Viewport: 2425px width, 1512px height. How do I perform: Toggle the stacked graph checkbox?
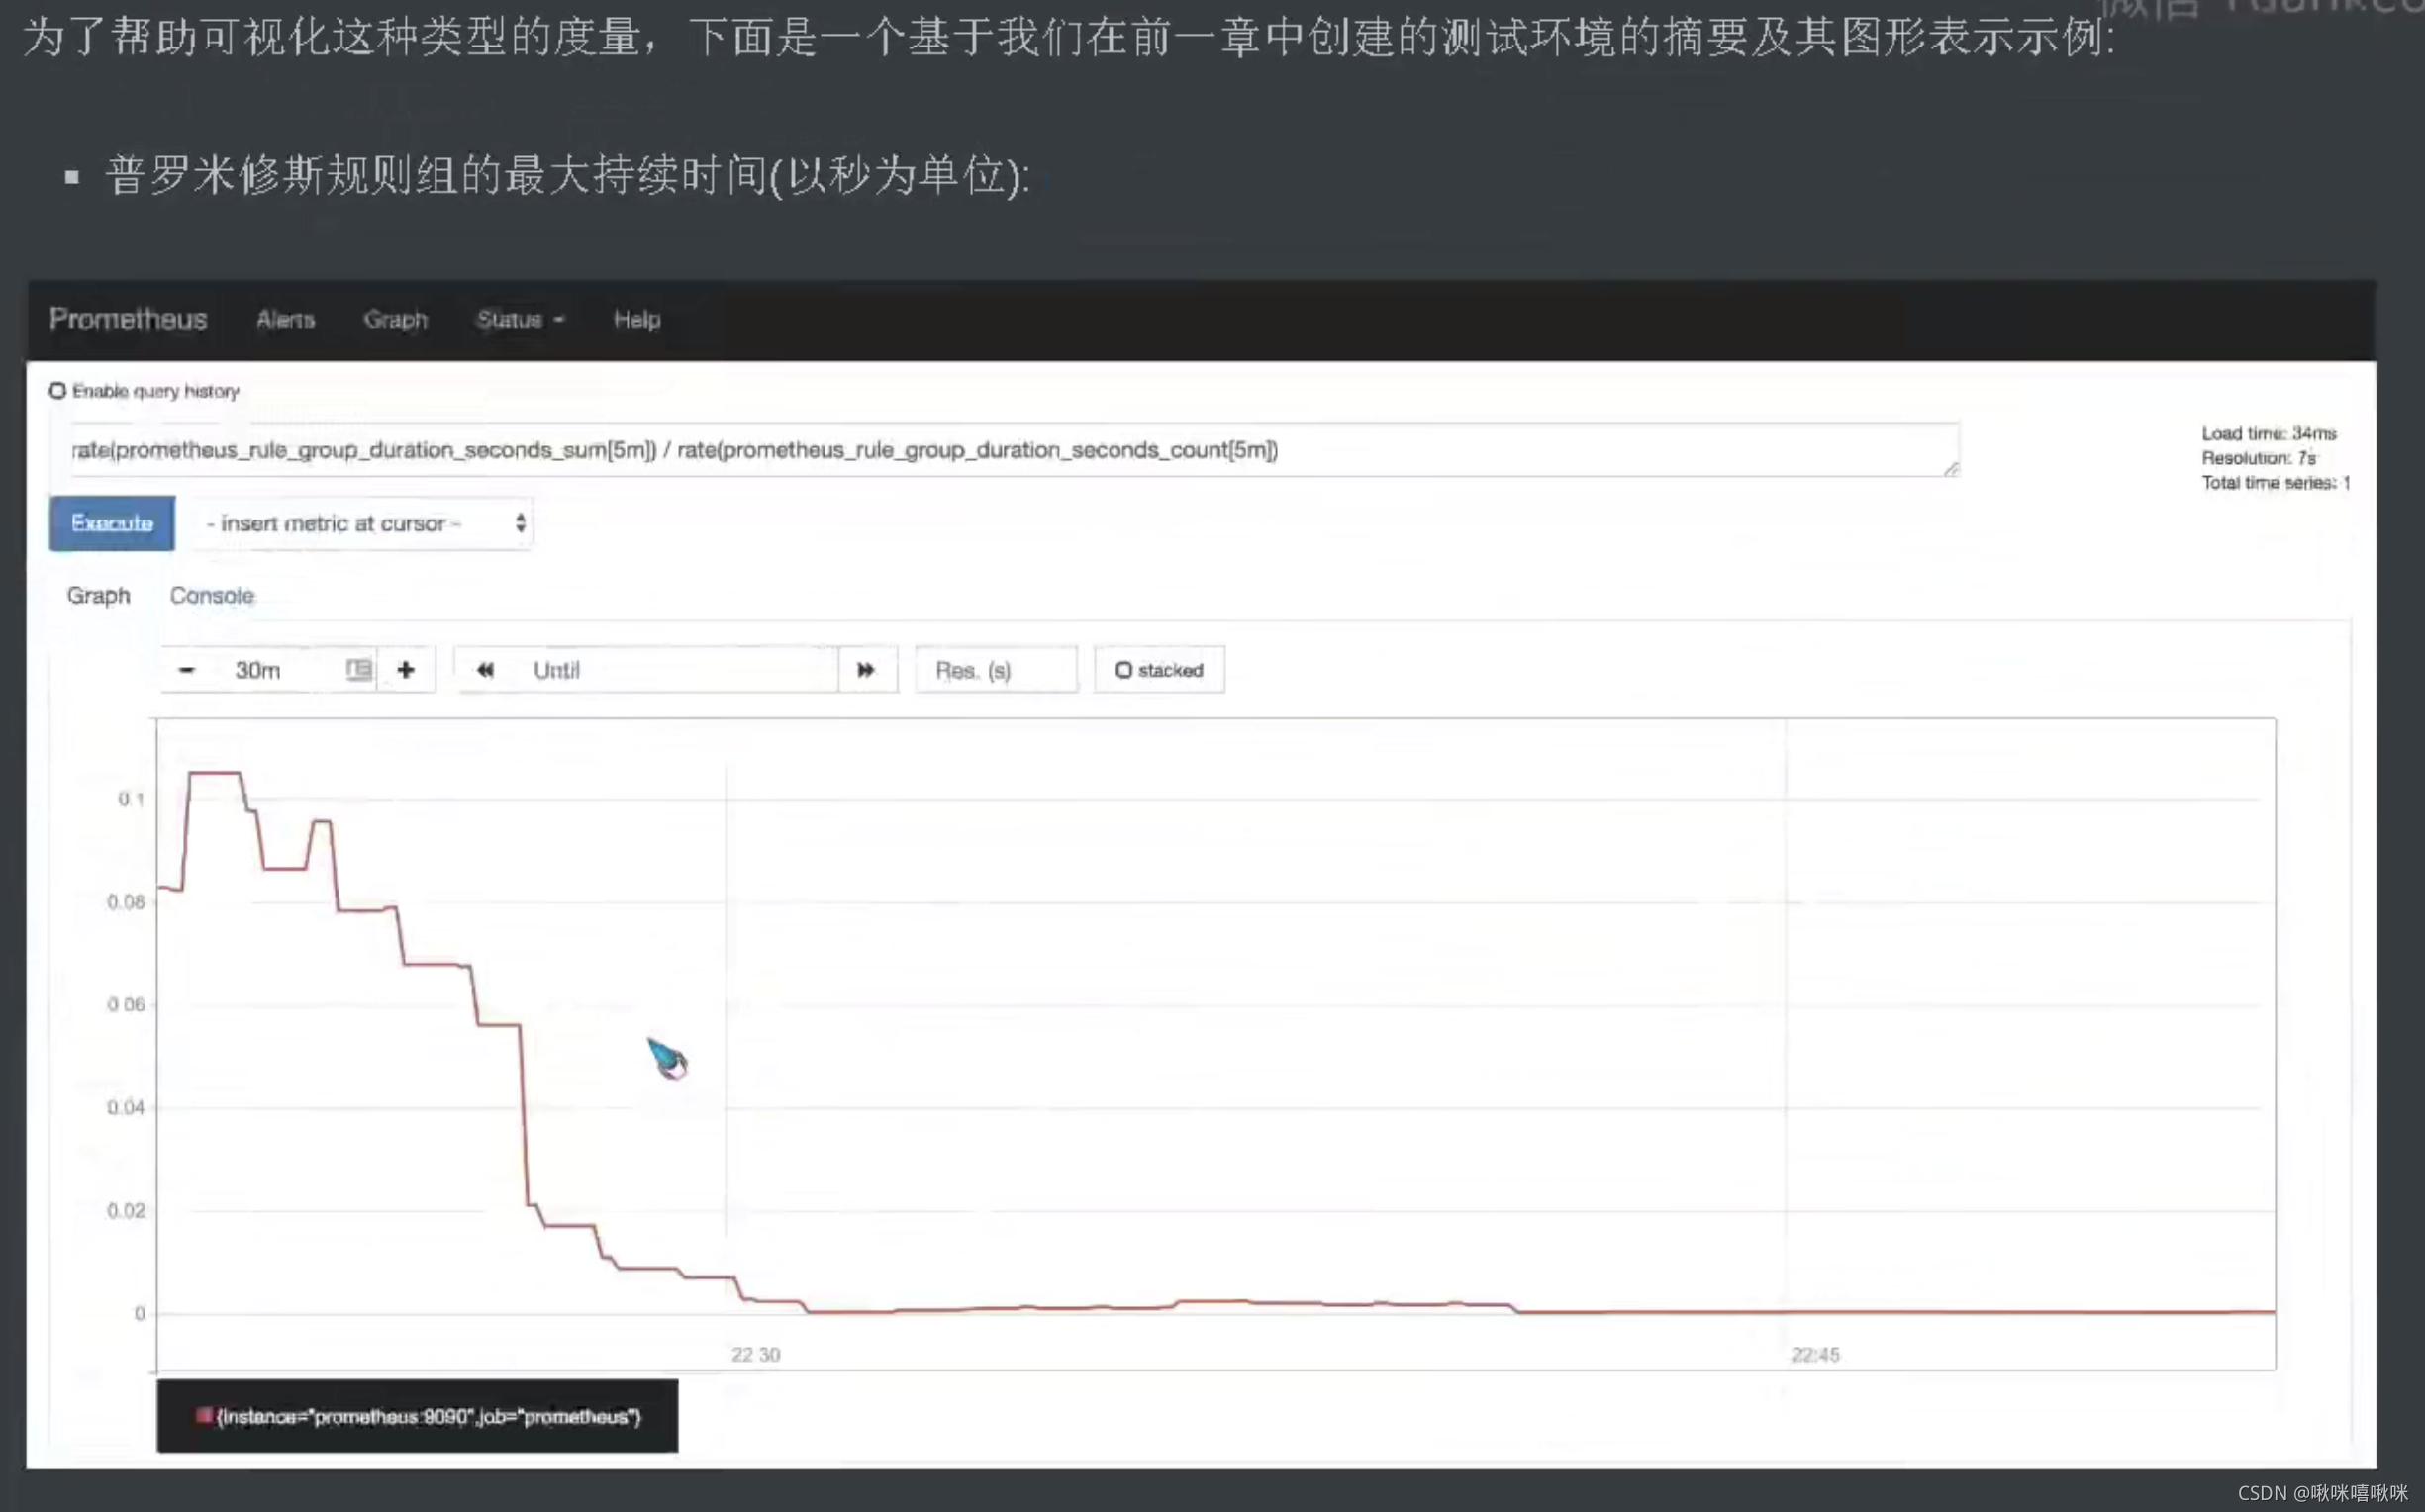1123,670
